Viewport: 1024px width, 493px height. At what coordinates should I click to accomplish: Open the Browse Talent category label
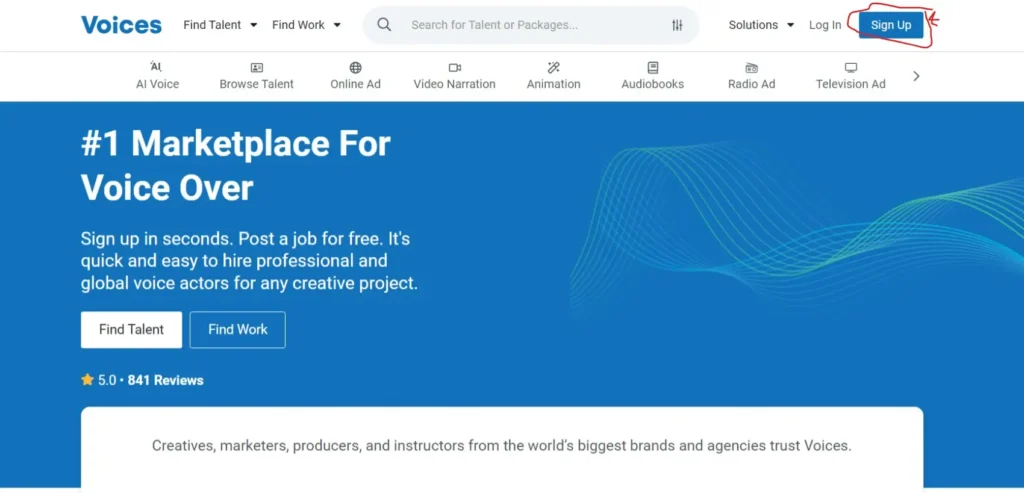pos(257,84)
